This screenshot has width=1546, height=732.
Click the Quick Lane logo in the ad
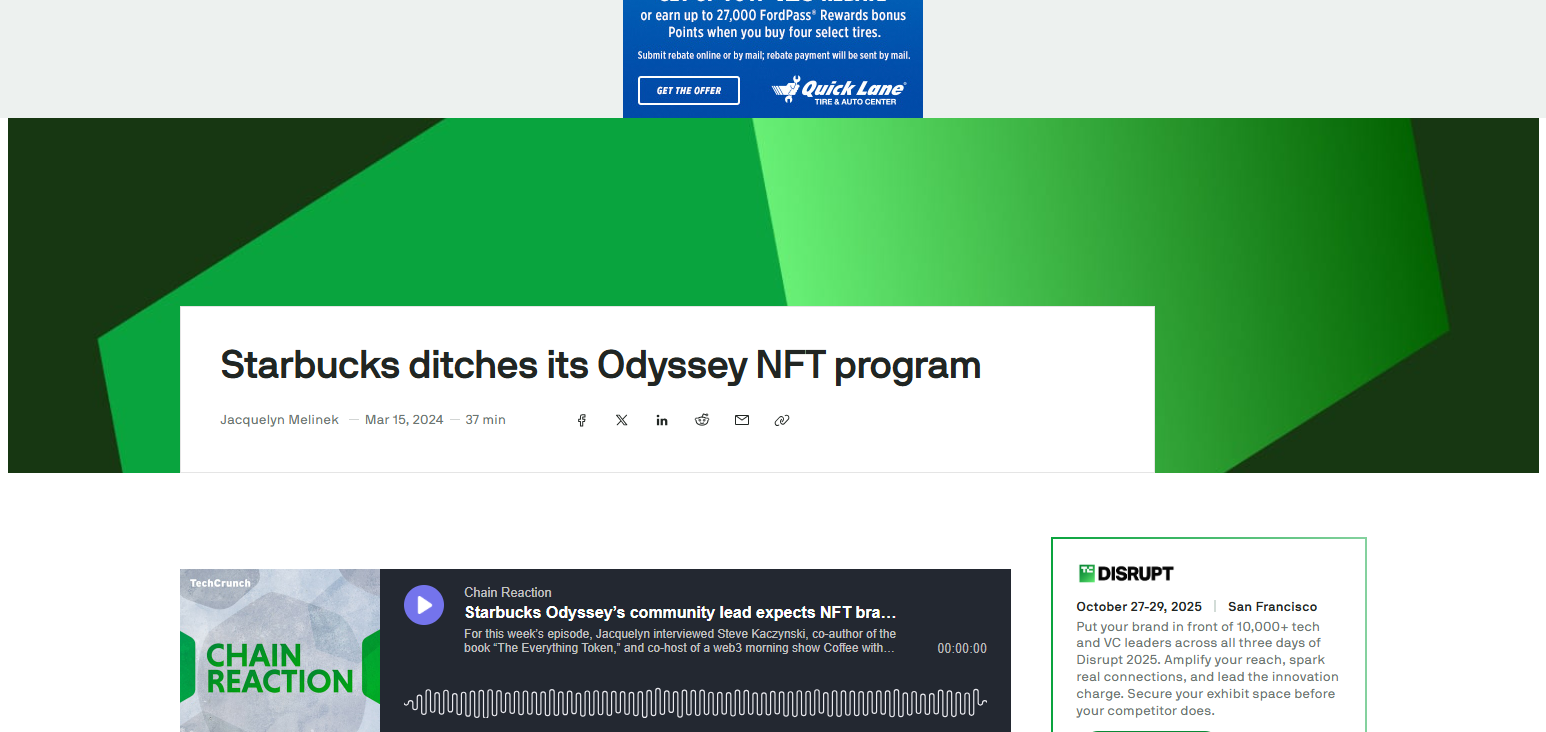[838, 92]
